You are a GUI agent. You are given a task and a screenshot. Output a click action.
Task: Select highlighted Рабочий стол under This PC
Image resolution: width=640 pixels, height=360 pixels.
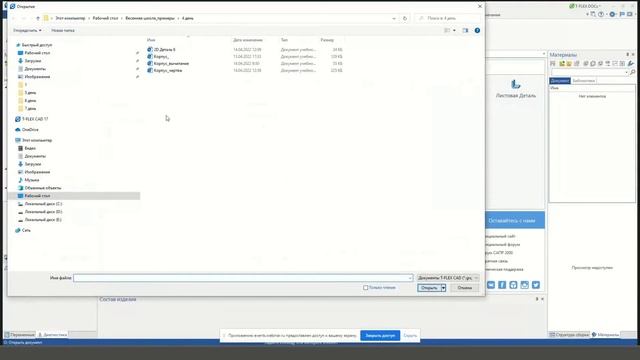click(x=74, y=196)
